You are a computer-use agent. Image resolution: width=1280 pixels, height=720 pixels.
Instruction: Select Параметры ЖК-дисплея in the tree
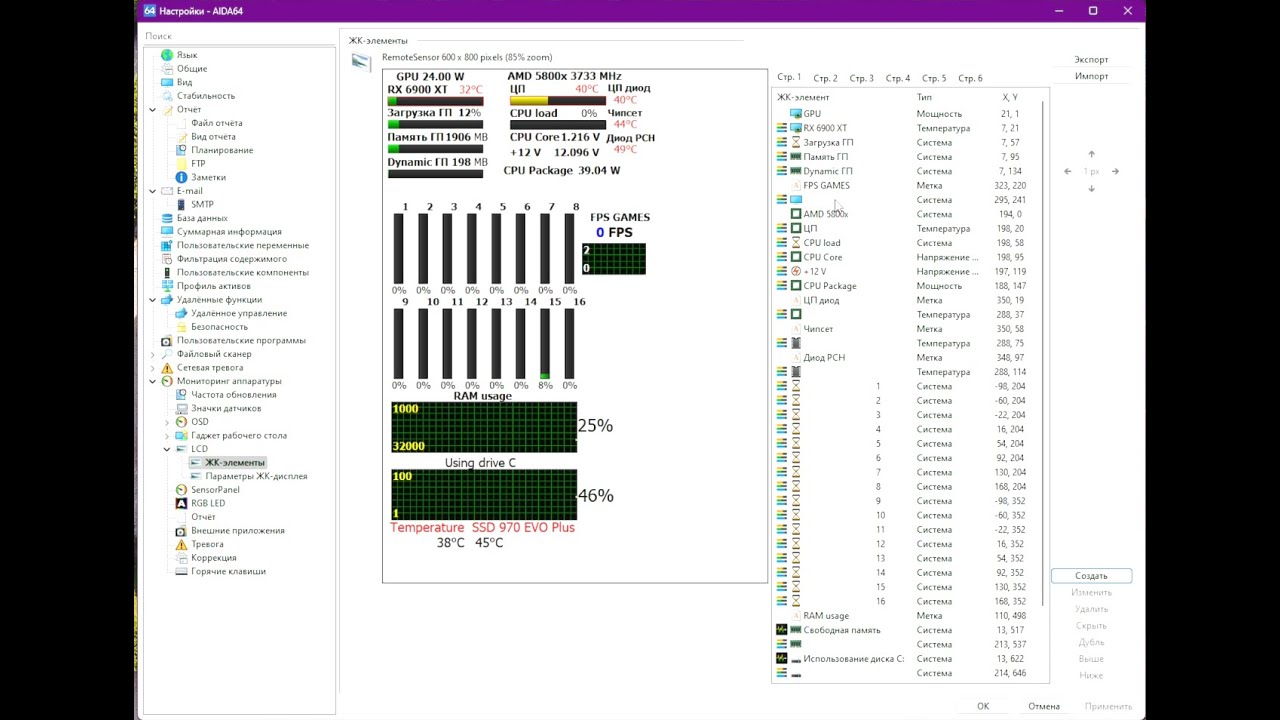coord(256,476)
